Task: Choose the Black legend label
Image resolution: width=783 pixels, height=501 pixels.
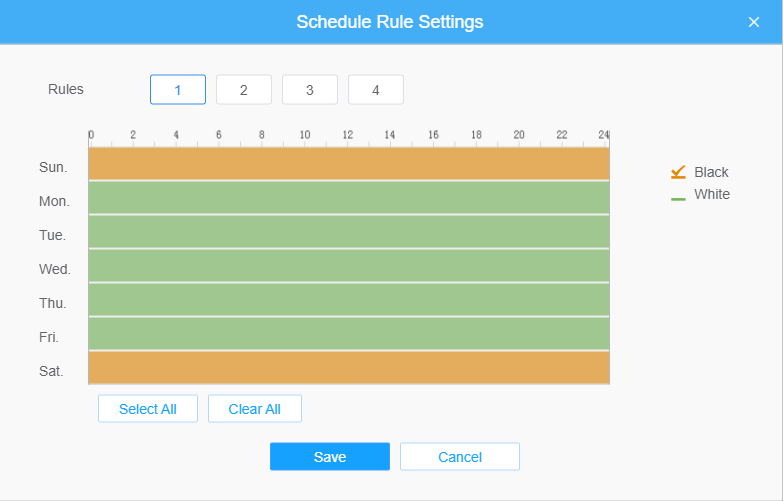Action: coord(711,172)
